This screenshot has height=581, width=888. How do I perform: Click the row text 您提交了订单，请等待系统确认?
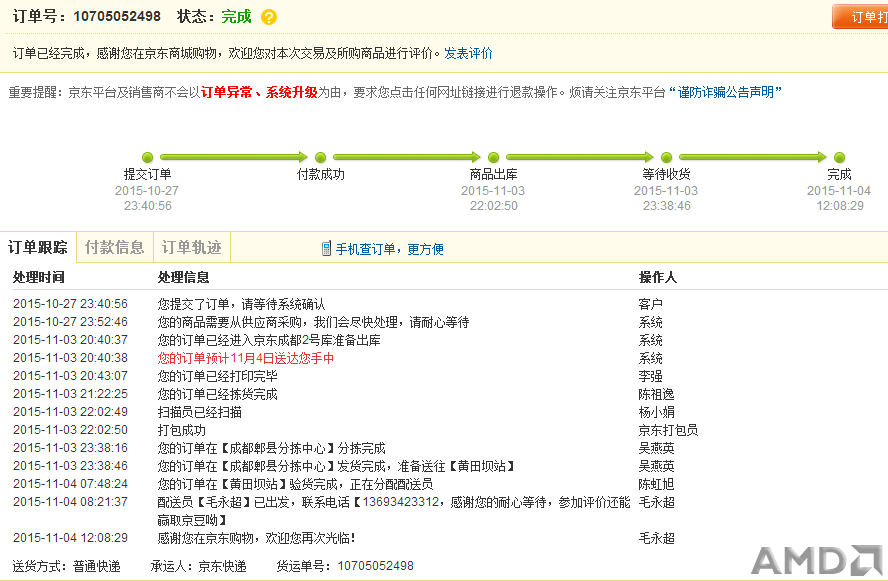(241, 304)
